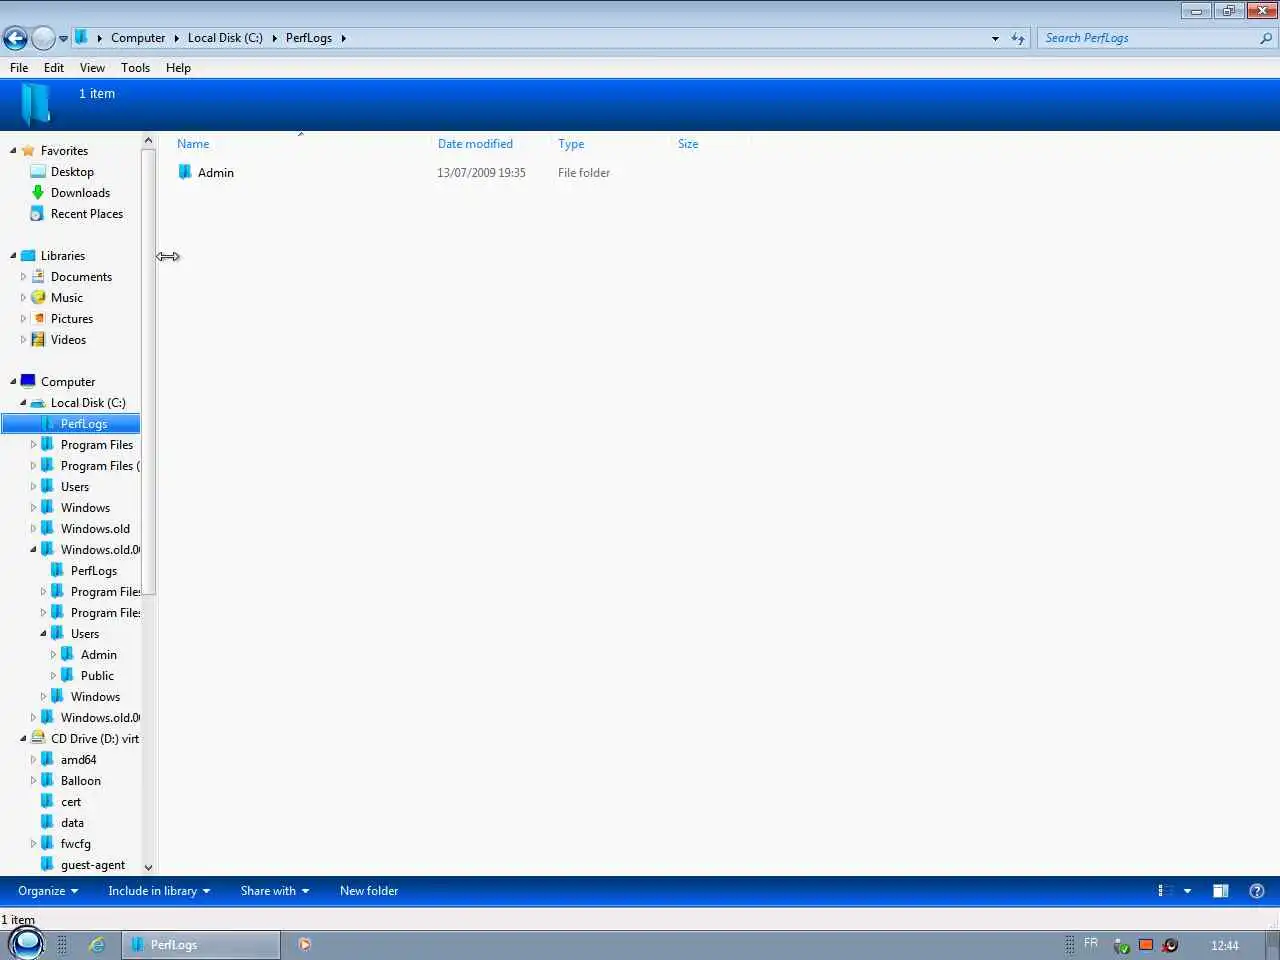Open the Share with menu
This screenshot has width=1280, height=960.
tap(275, 891)
